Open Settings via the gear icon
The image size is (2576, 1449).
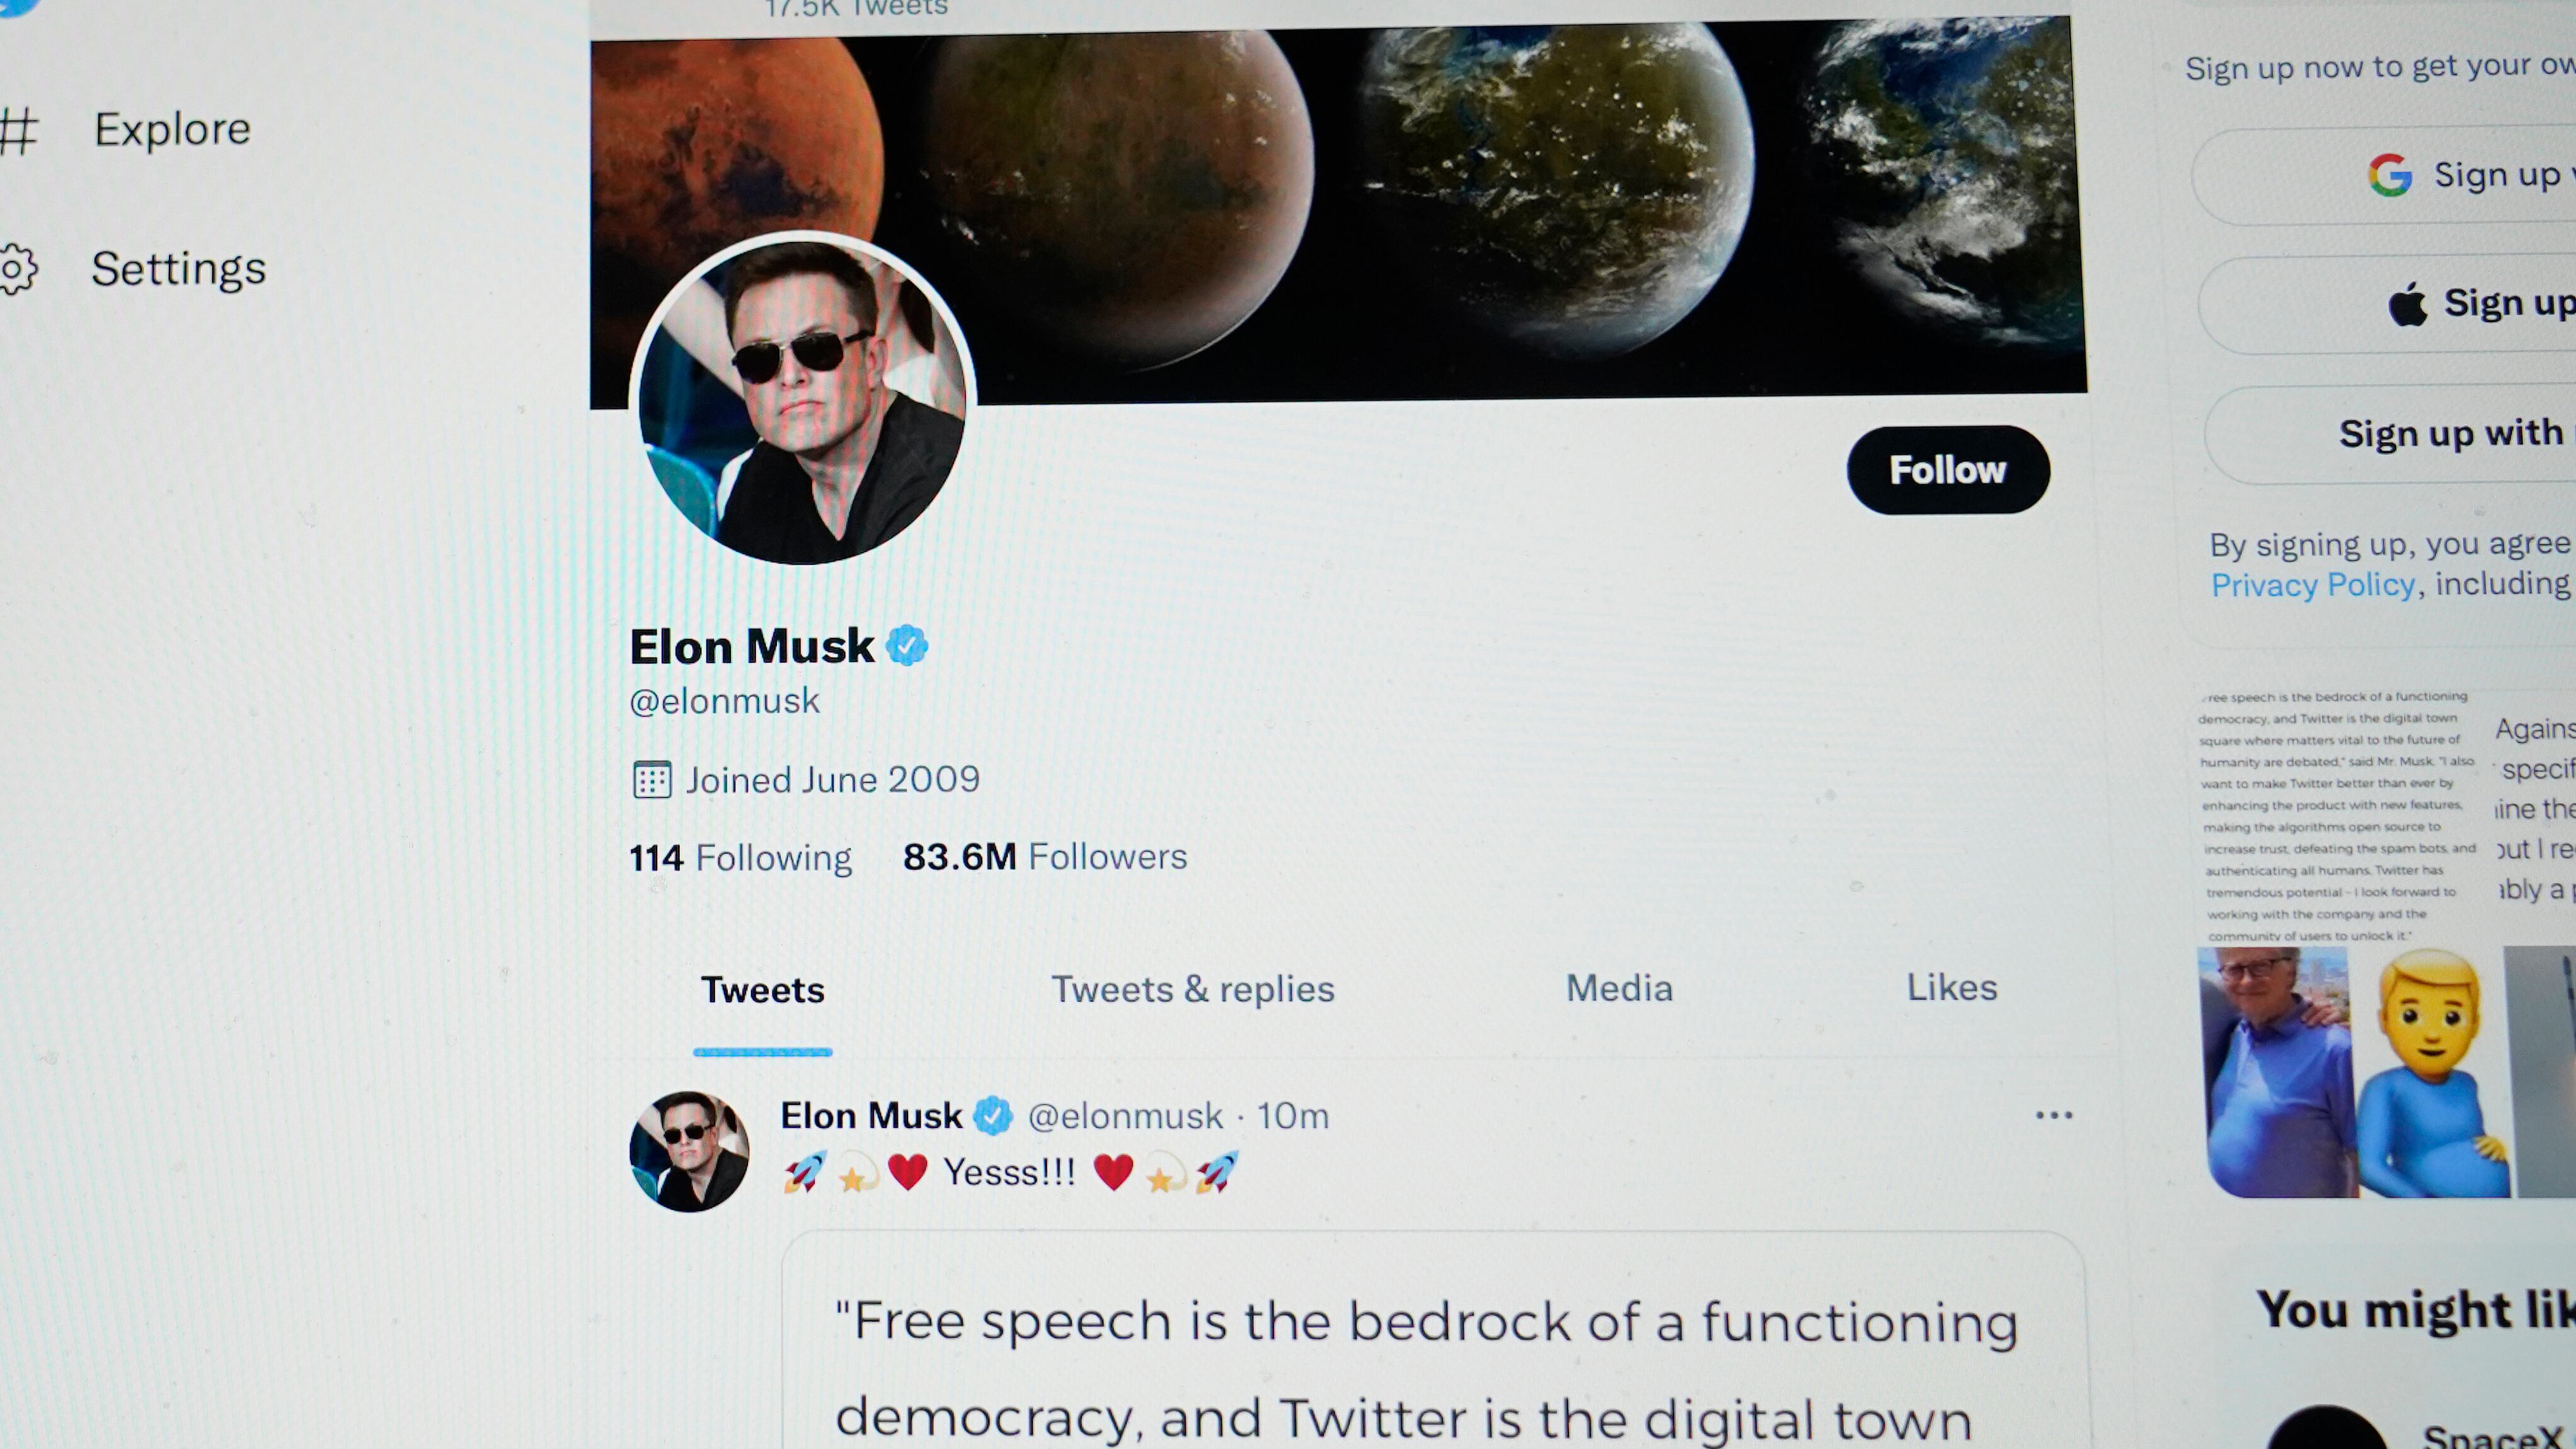coord(17,269)
